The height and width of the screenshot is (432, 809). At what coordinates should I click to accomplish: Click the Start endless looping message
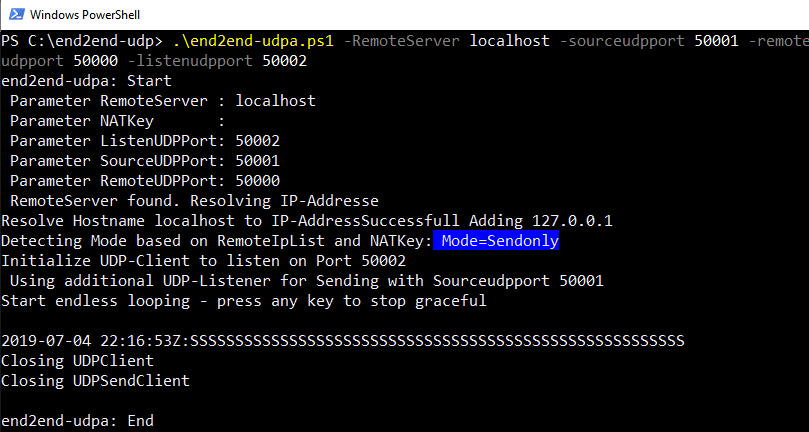click(244, 301)
